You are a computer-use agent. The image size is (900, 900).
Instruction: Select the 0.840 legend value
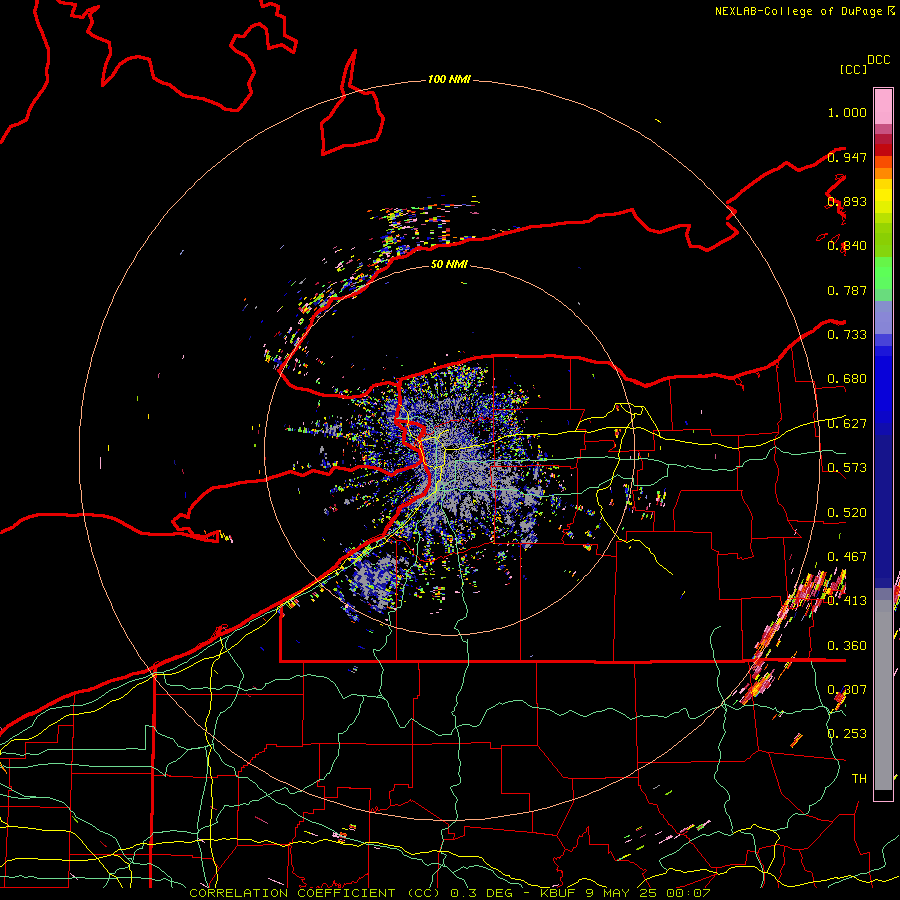pyautogui.click(x=847, y=246)
